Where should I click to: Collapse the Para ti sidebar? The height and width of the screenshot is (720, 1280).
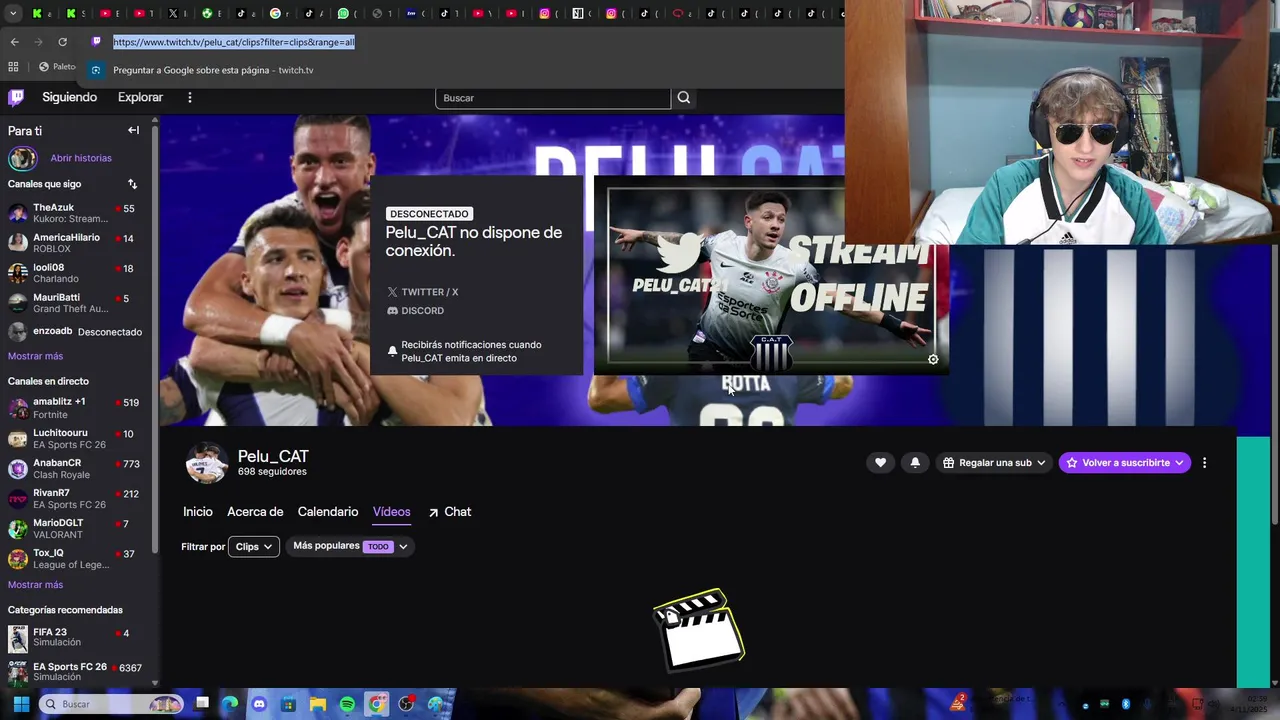pyautogui.click(x=133, y=130)
